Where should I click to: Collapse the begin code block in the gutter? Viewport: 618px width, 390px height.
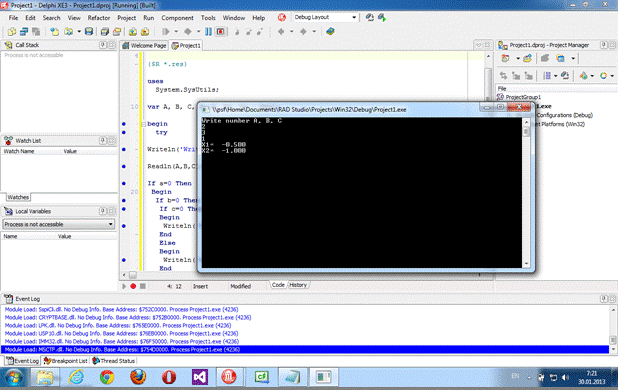pyautogui.click(x=143, y=124)
